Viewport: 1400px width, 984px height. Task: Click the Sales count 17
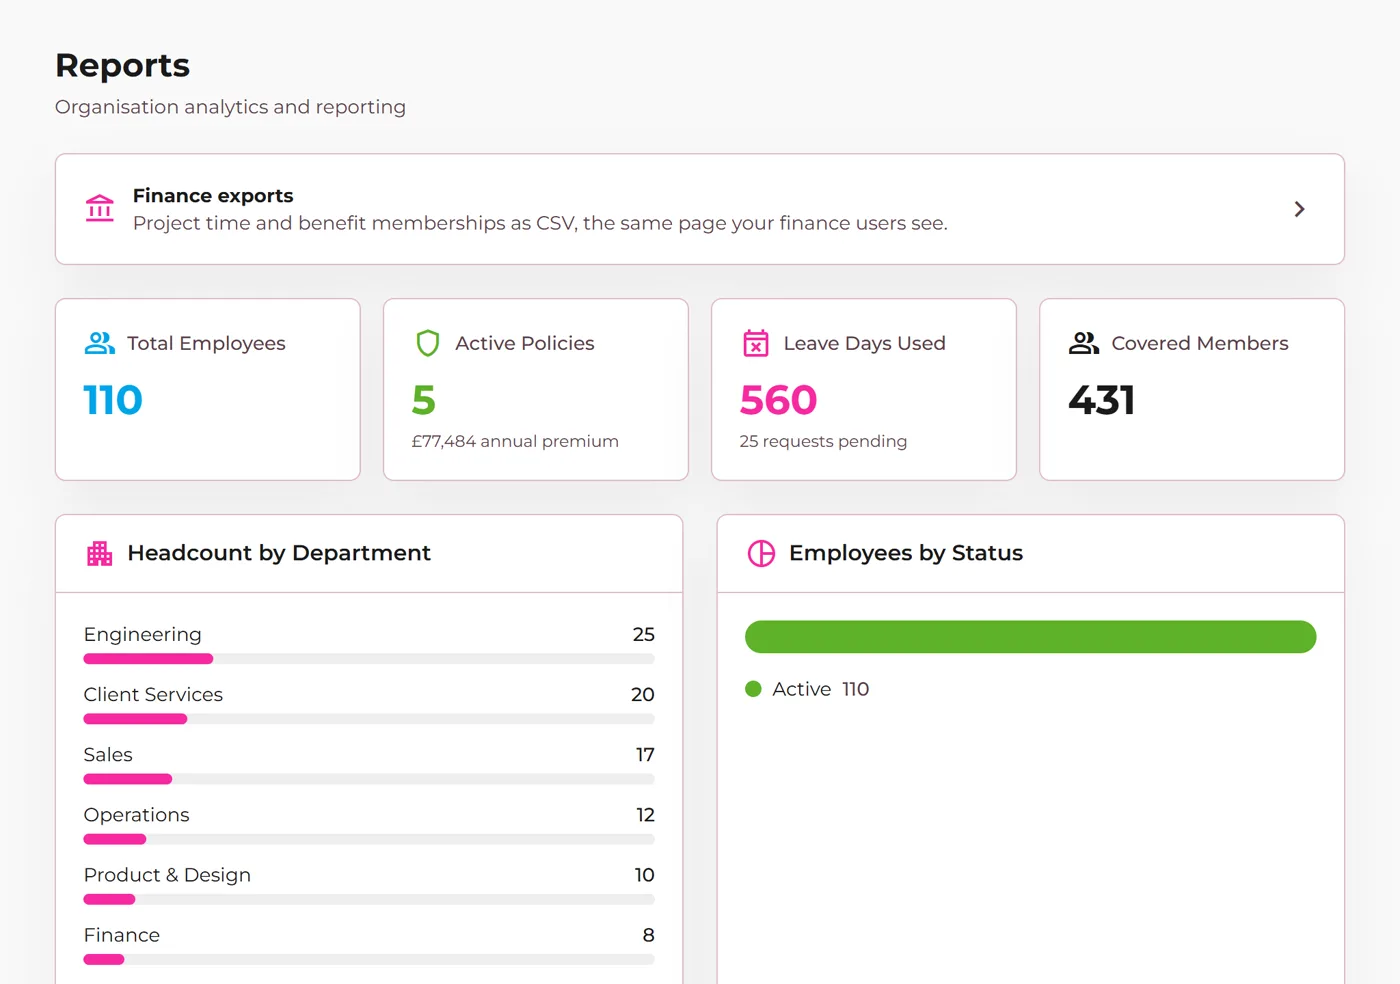[x=645, y=754]
